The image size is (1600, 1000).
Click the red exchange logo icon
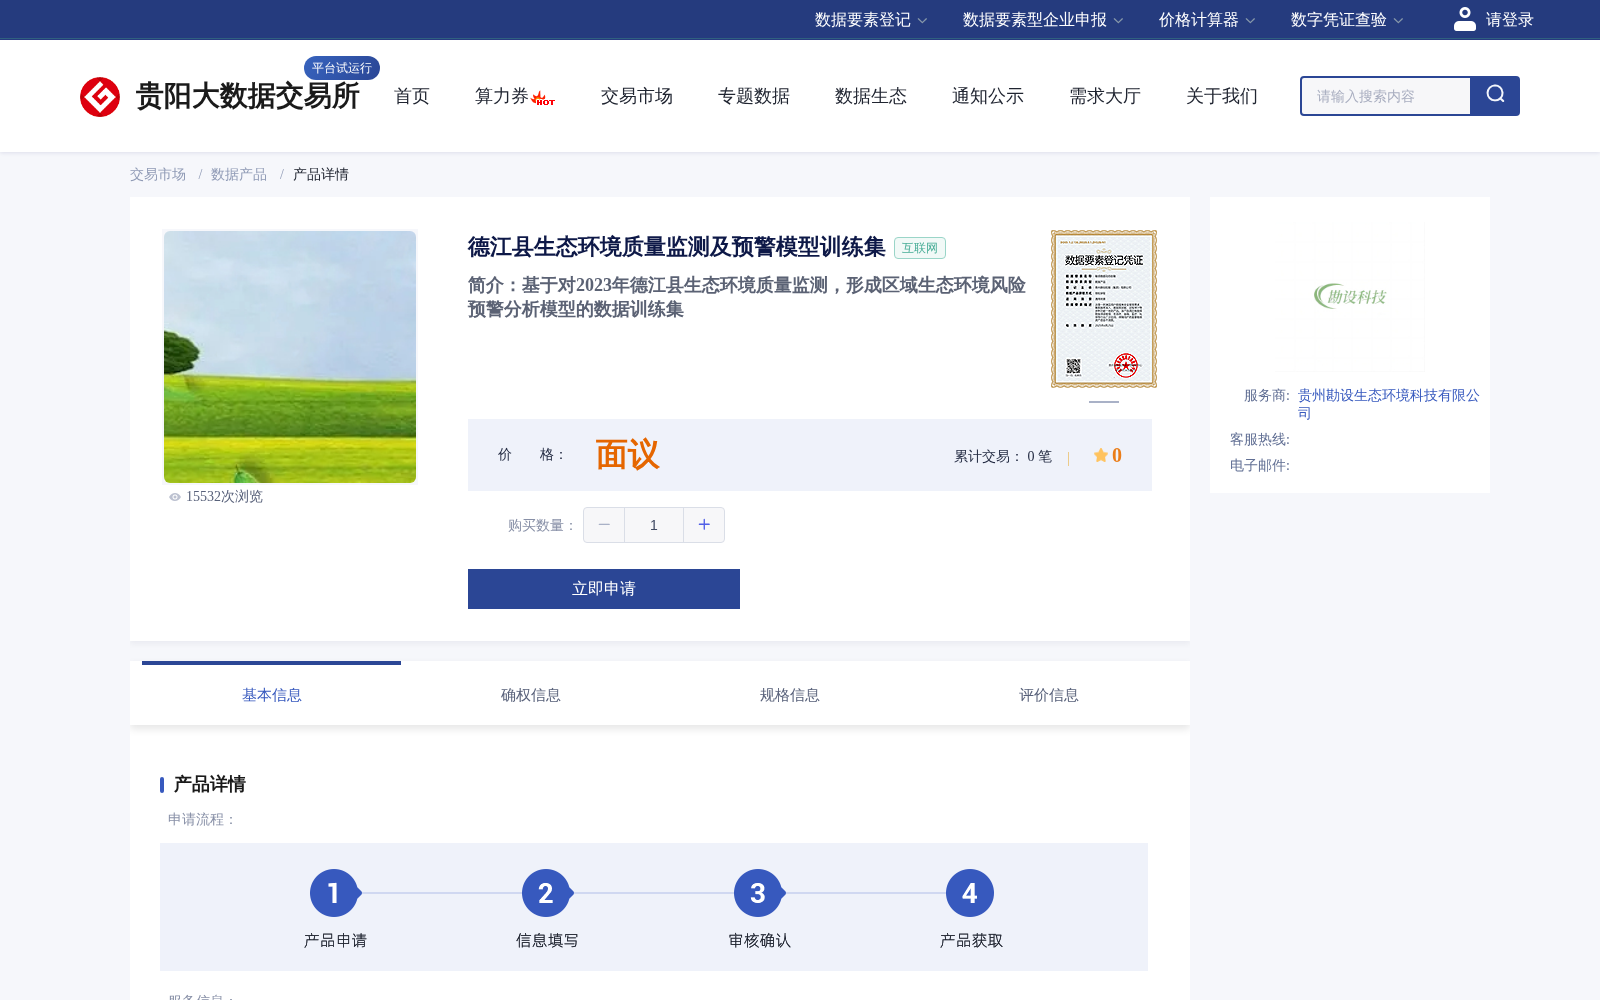coord(100,97)
